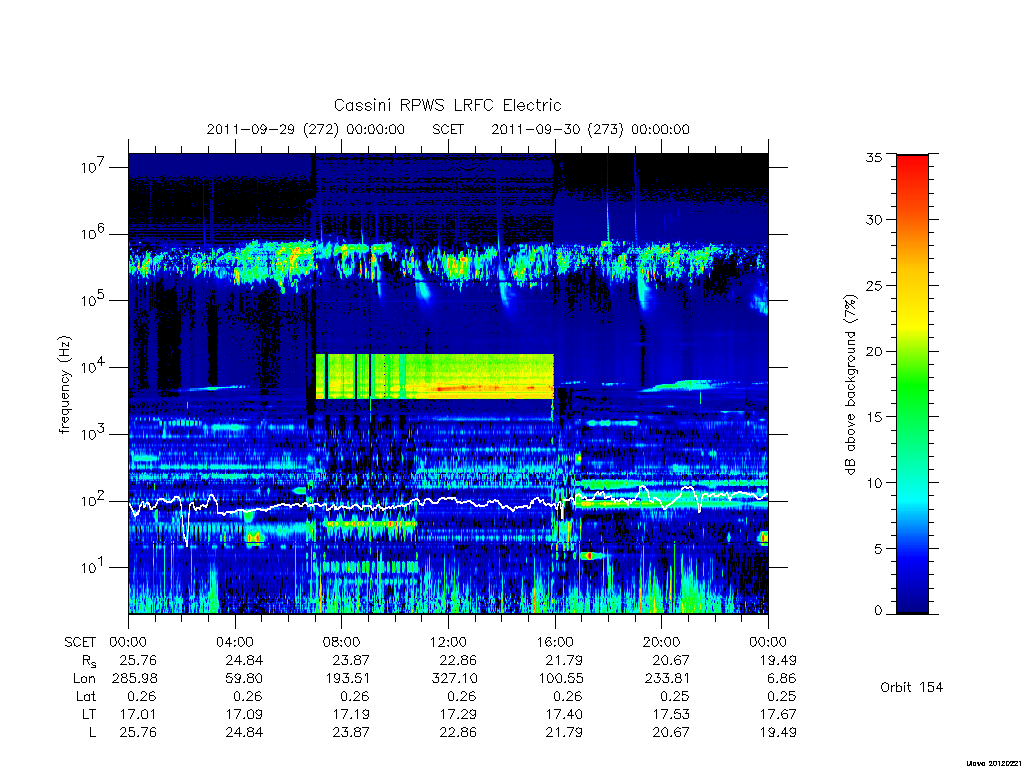
Task: Select the 0 dB tick on colorbar
Action: [x=878, y=611]
